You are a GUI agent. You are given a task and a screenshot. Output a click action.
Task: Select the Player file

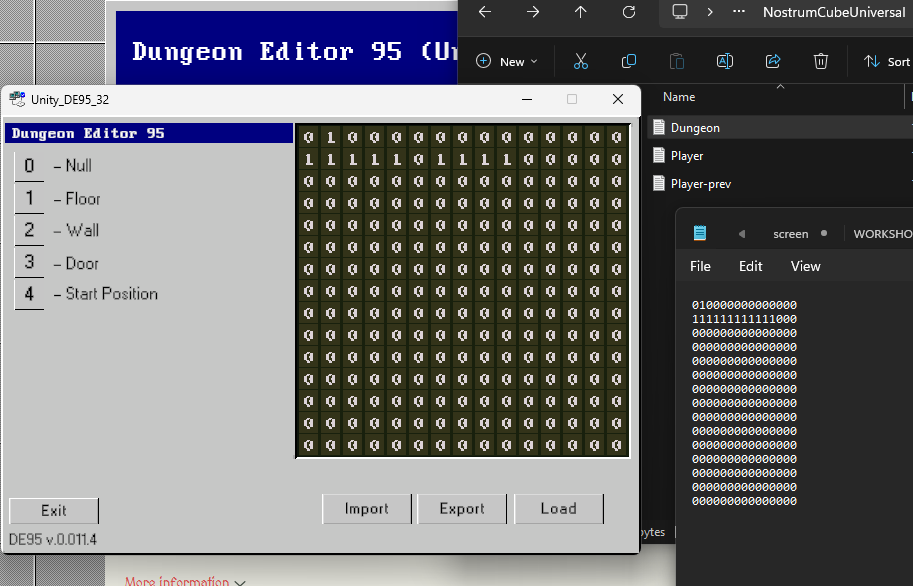tap(780, 156)
